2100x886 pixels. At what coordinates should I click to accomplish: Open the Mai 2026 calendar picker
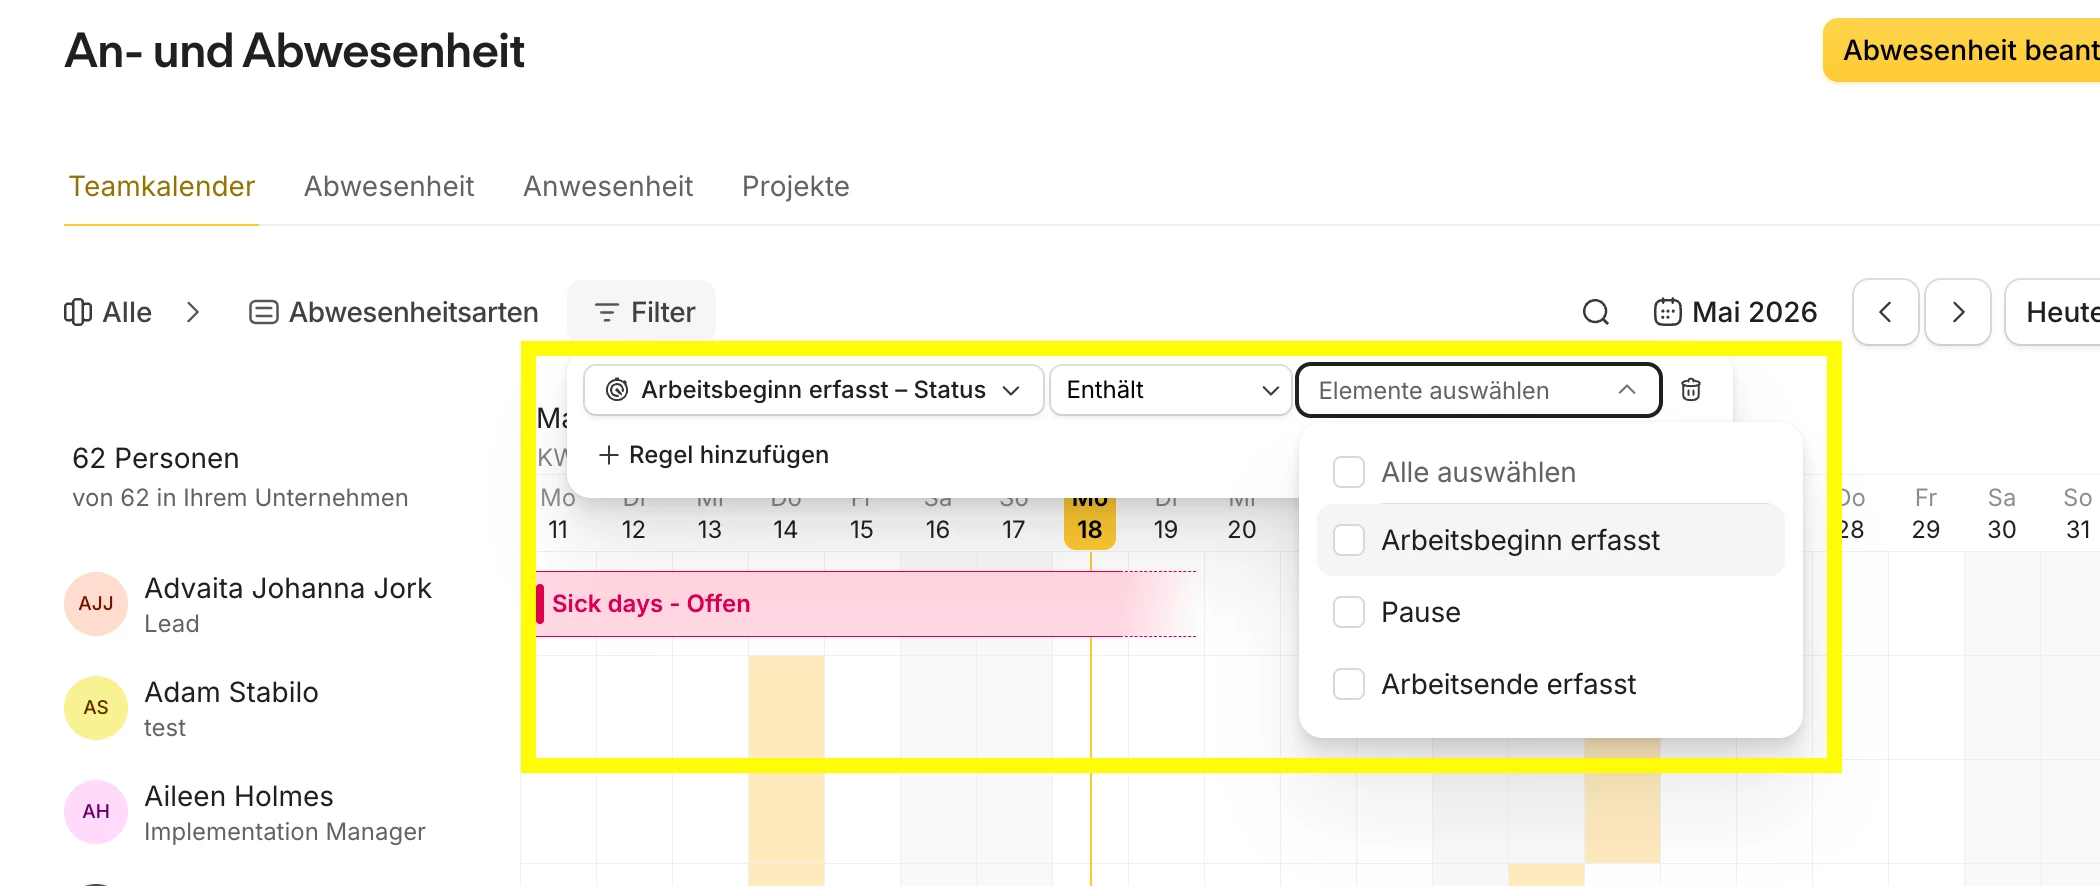pos(1735,312)
